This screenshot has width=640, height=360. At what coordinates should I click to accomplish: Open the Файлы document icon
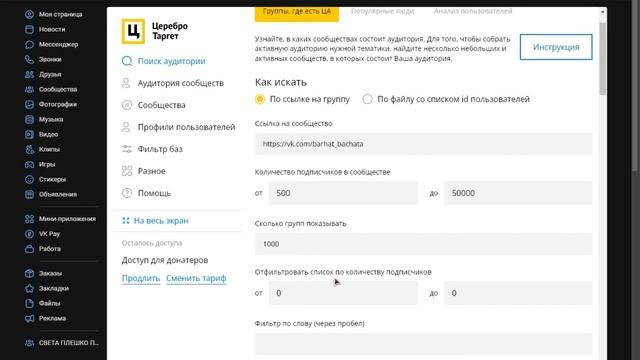[29, 303]
